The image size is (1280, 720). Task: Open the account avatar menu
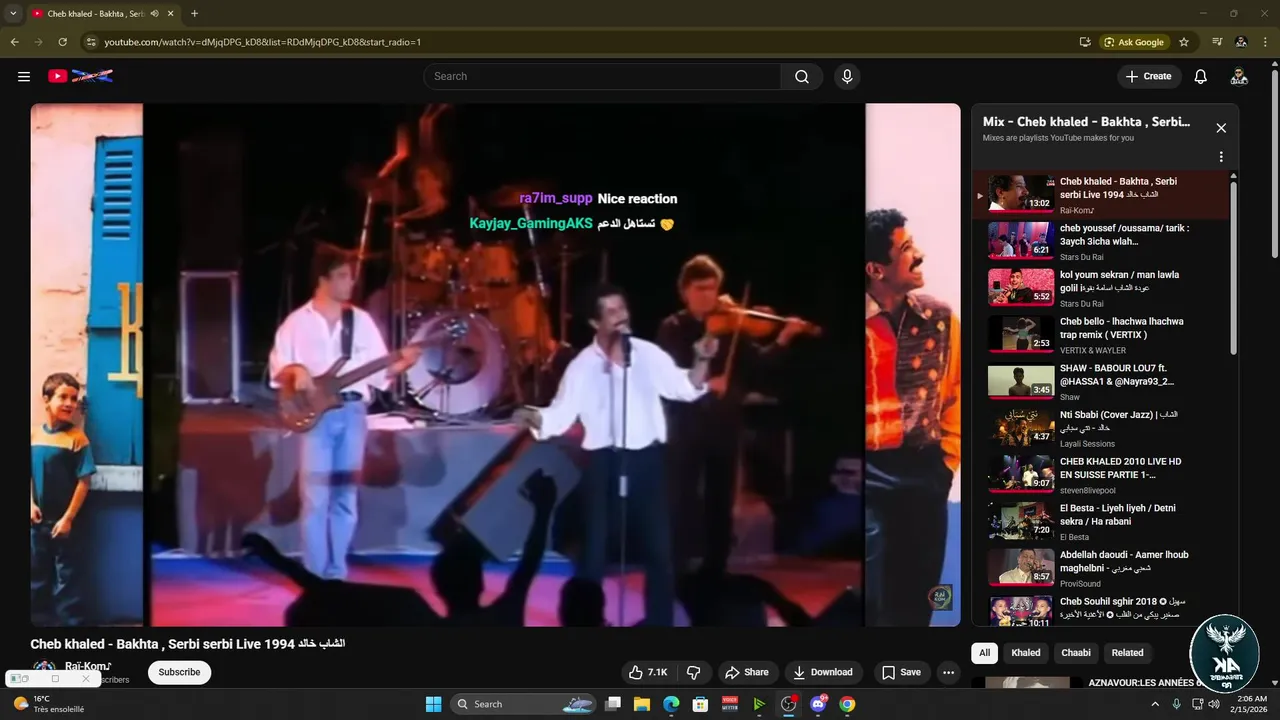point(1239,76)
